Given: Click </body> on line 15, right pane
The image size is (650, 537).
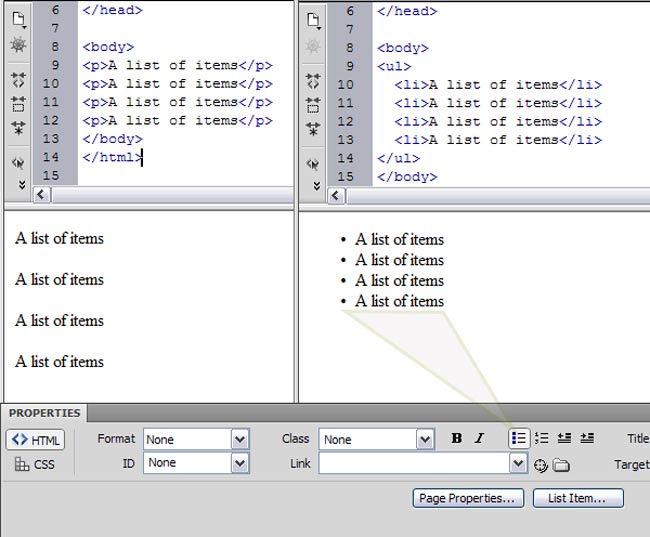Looking at the screenshot, I should (x=407, y=177).
